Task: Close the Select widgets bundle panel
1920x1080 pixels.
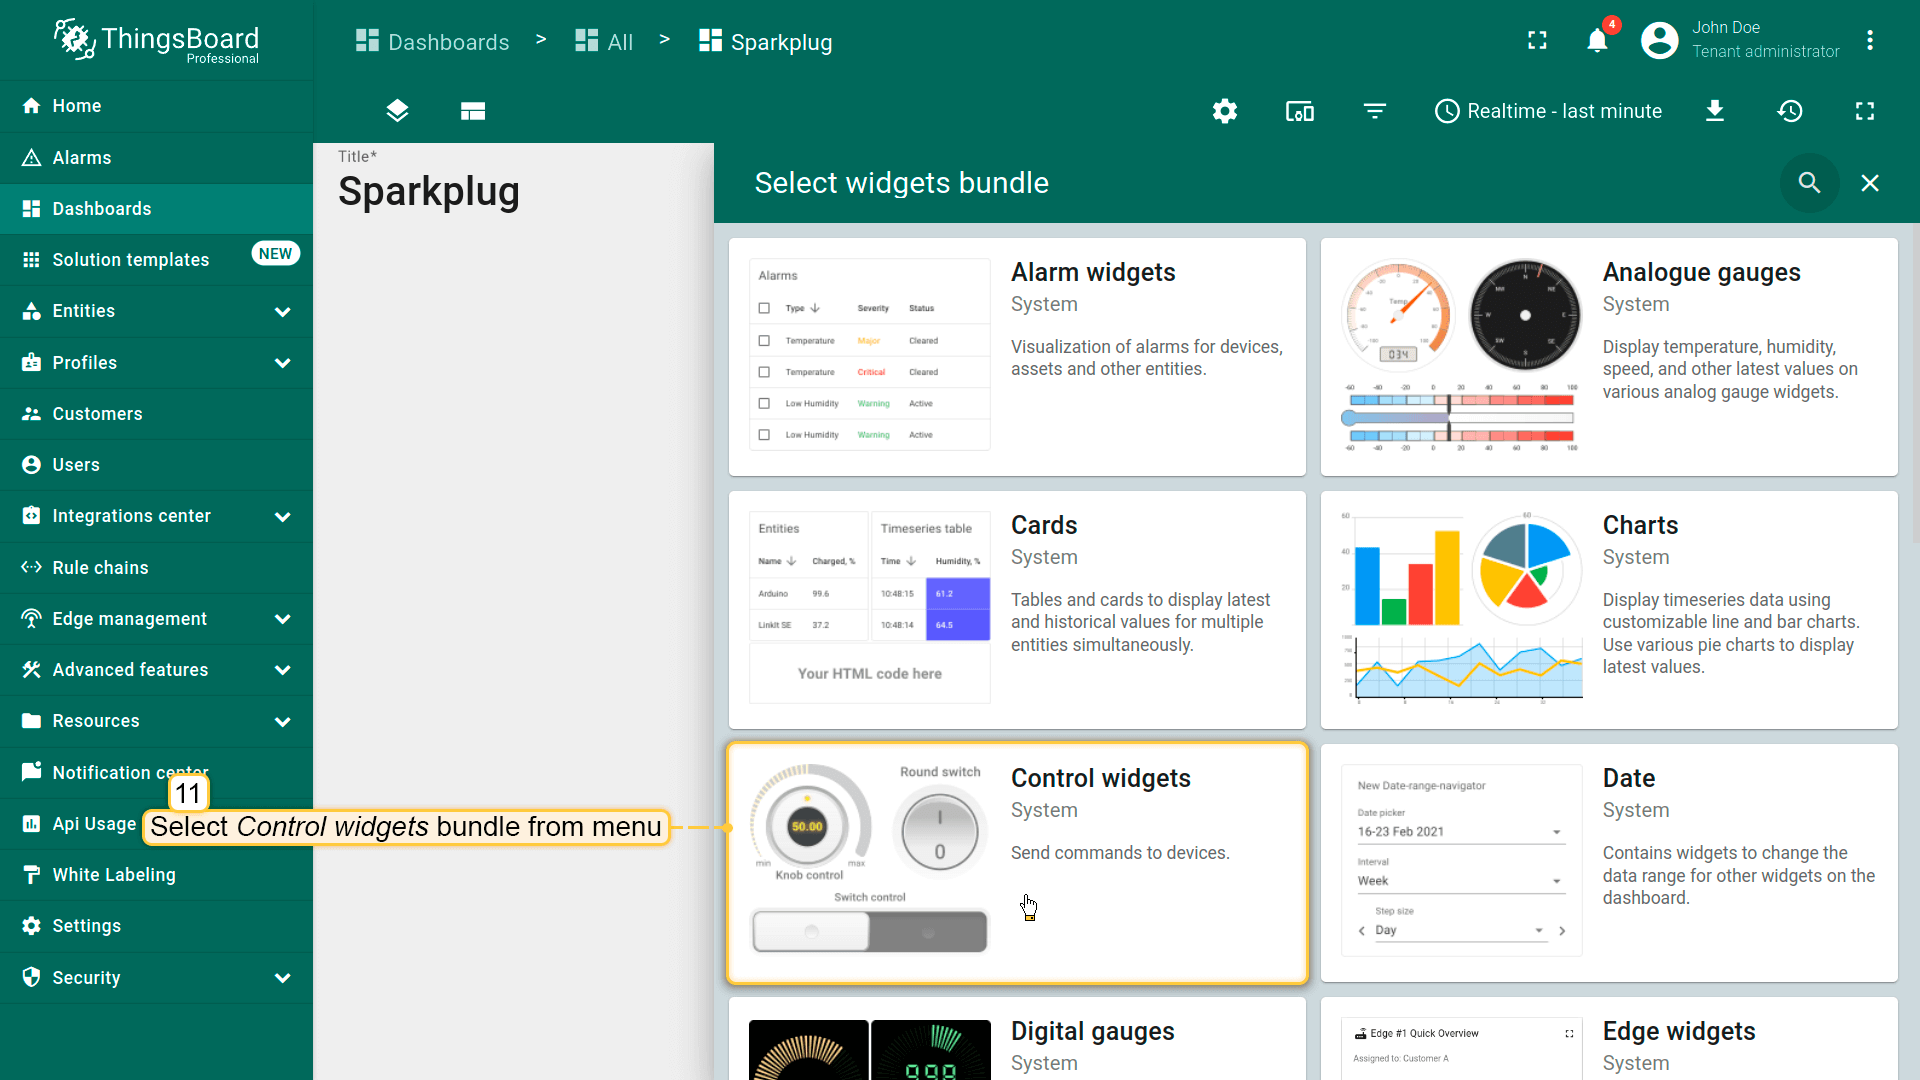Action: point(1869,183)
